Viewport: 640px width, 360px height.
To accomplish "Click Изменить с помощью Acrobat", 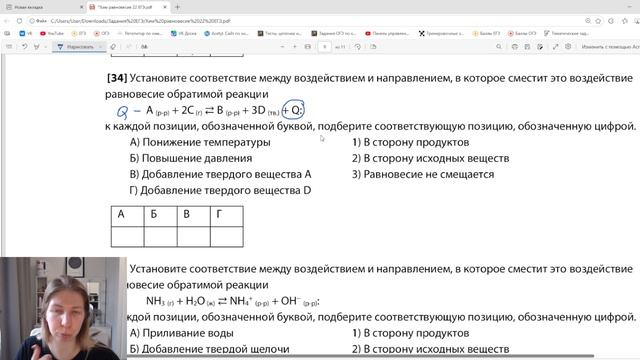I will [611, 47].
